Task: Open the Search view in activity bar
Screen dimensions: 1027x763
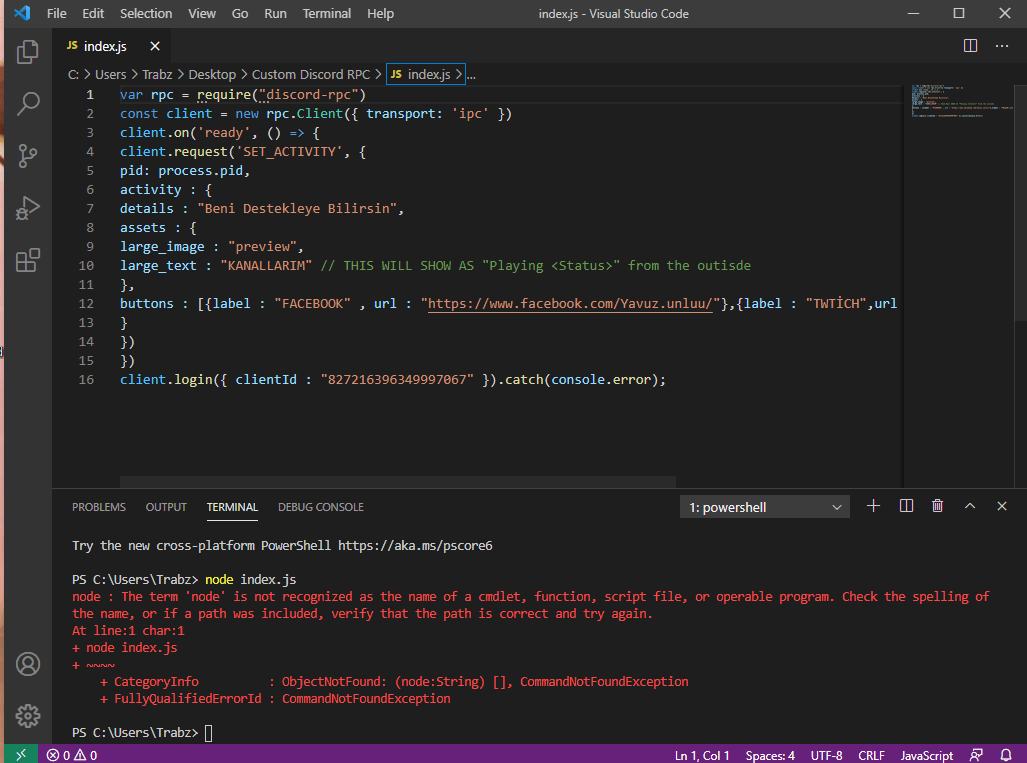Action: coord(28,103)
